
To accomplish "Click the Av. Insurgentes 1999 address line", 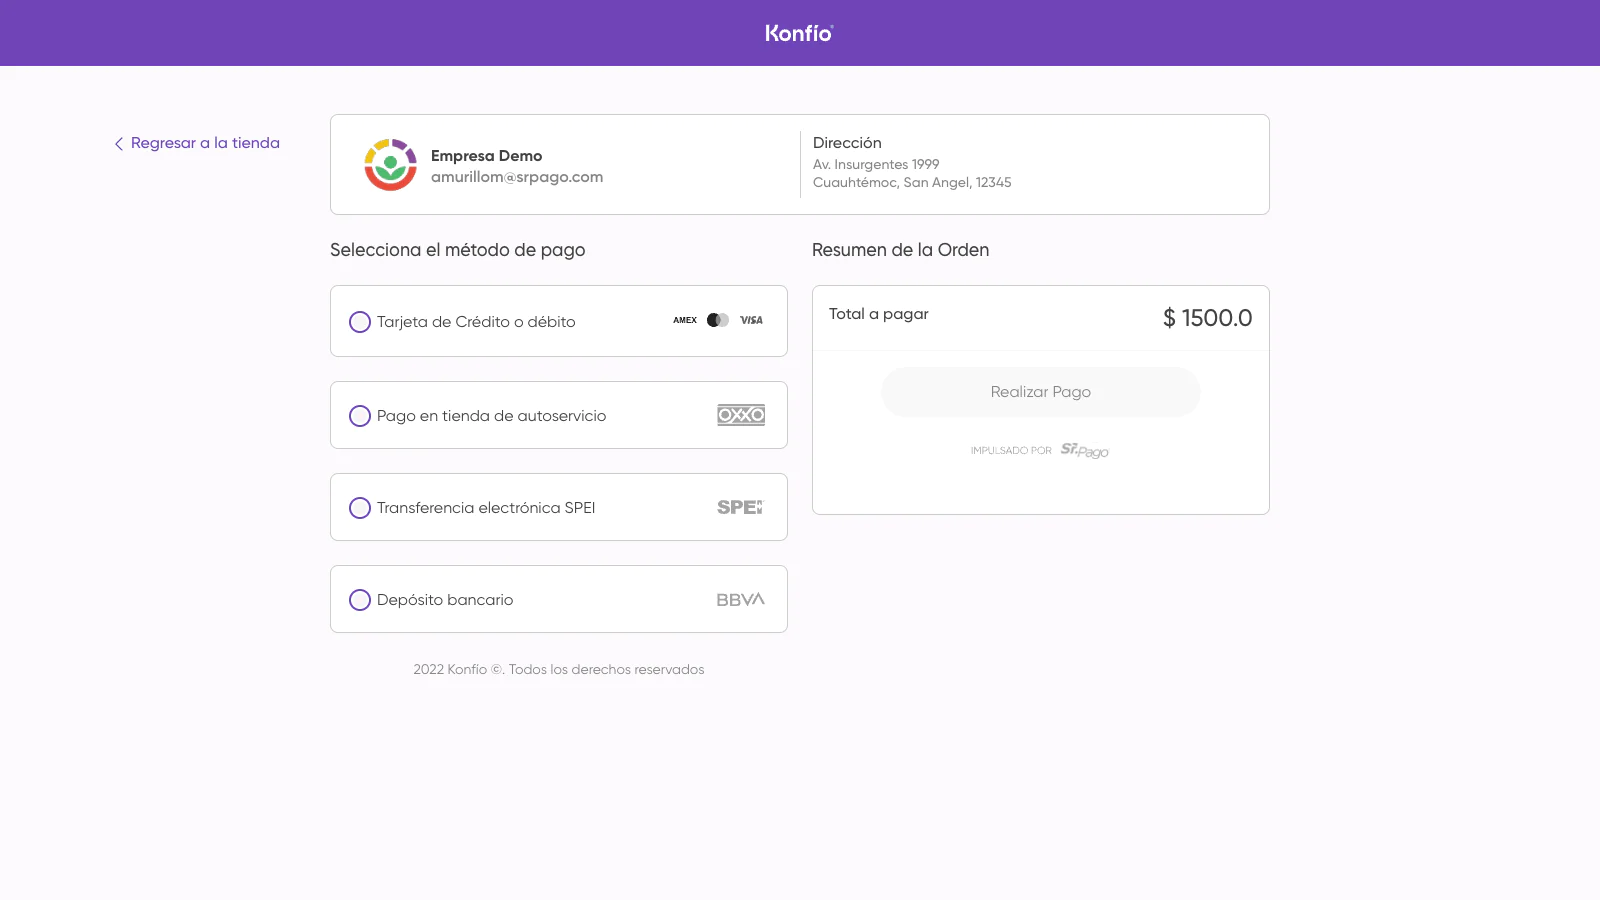I will click(876, 164).
